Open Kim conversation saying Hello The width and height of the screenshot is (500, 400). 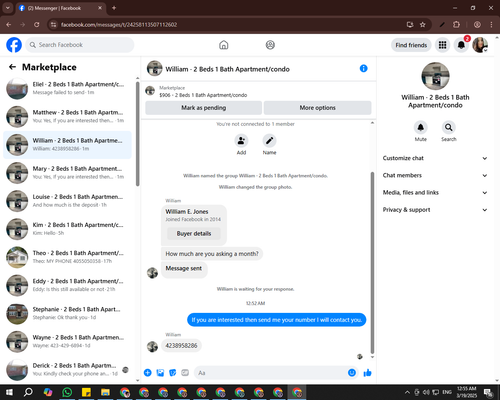click(67, 229)
